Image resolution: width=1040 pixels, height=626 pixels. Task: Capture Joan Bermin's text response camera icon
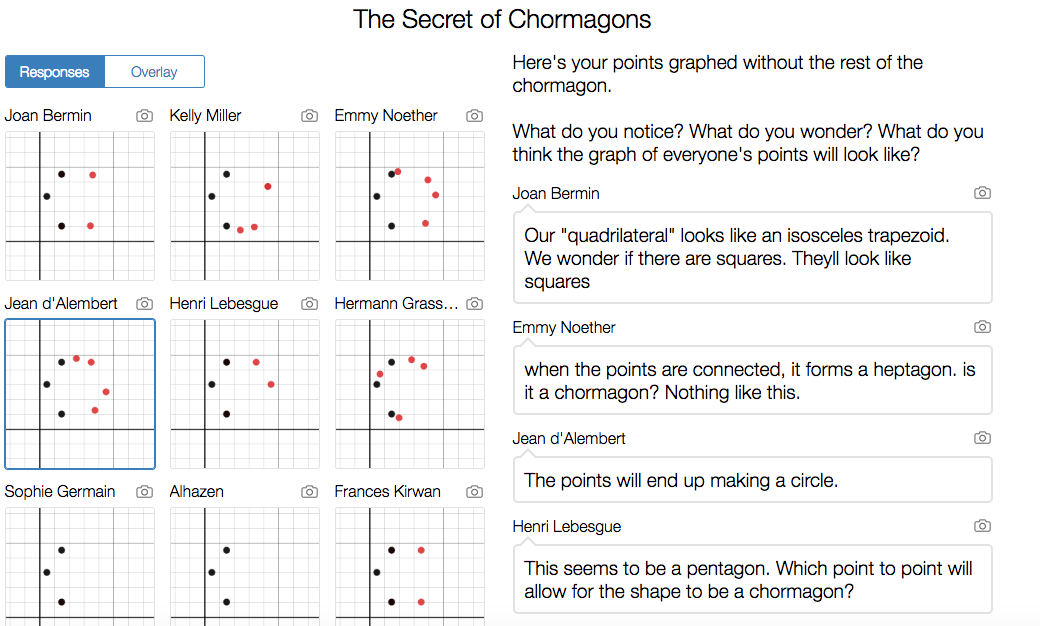[x=982, y=193]
